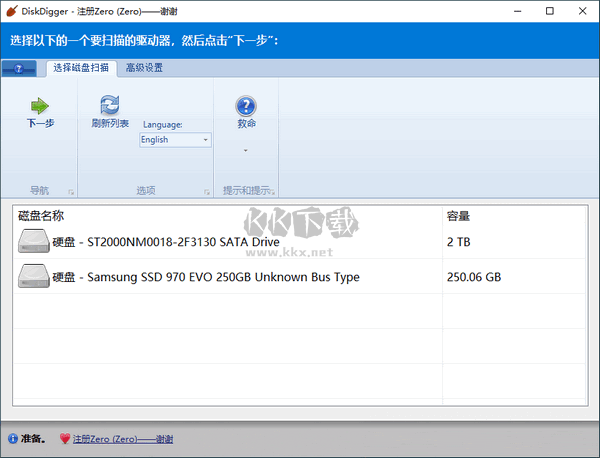This screenshot has width=600, height=458.
Task: Click the help orb on the ribbon tab strip
Action: point(19,68)
